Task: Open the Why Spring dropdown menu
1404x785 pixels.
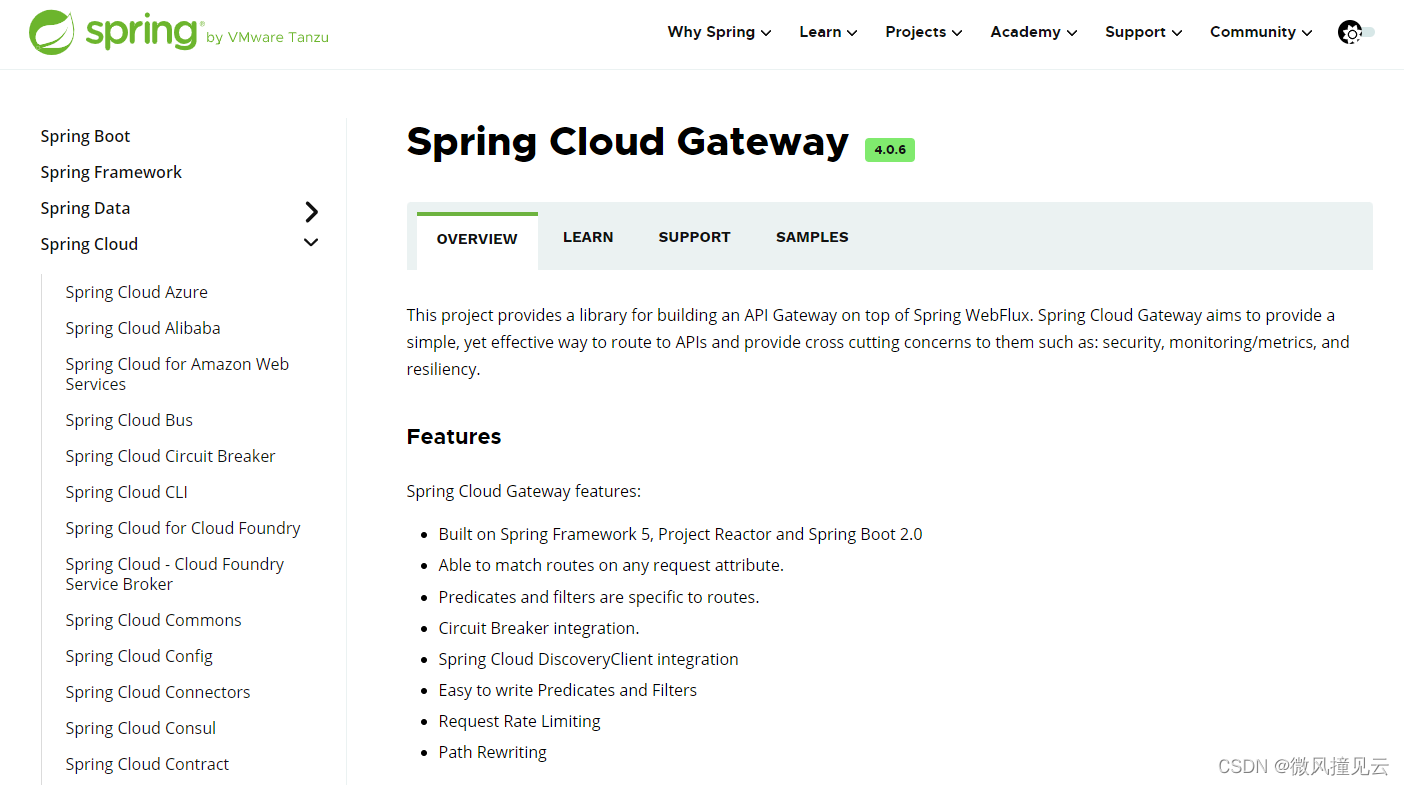Action: point(719,32)
